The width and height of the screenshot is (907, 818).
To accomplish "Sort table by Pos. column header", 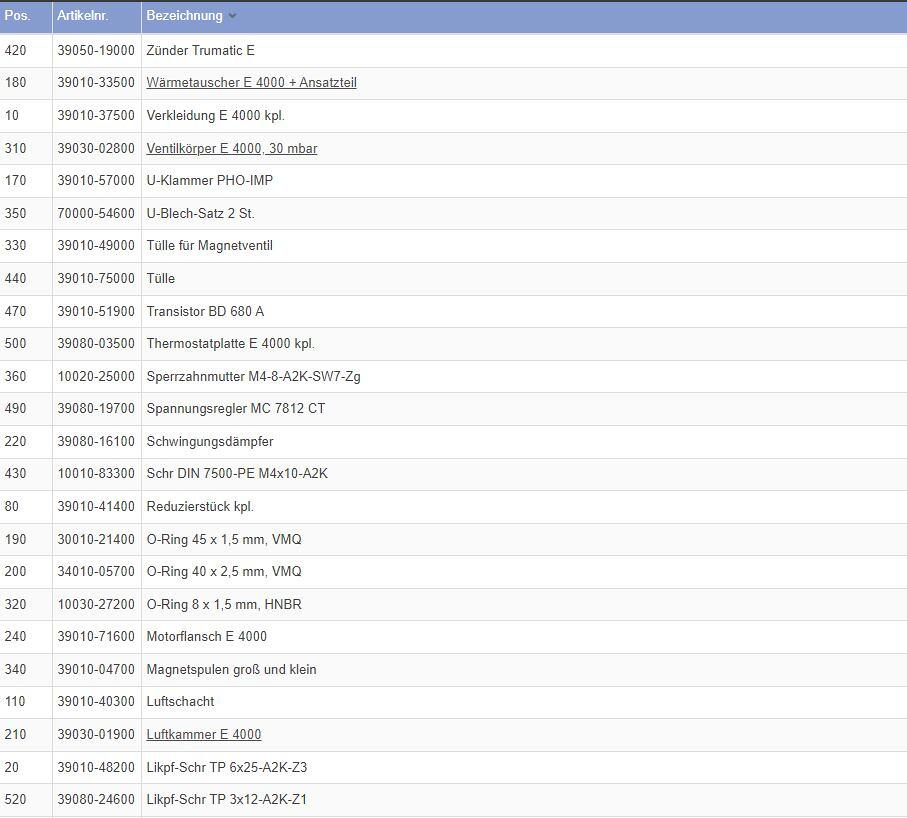I will click(18, 16).
